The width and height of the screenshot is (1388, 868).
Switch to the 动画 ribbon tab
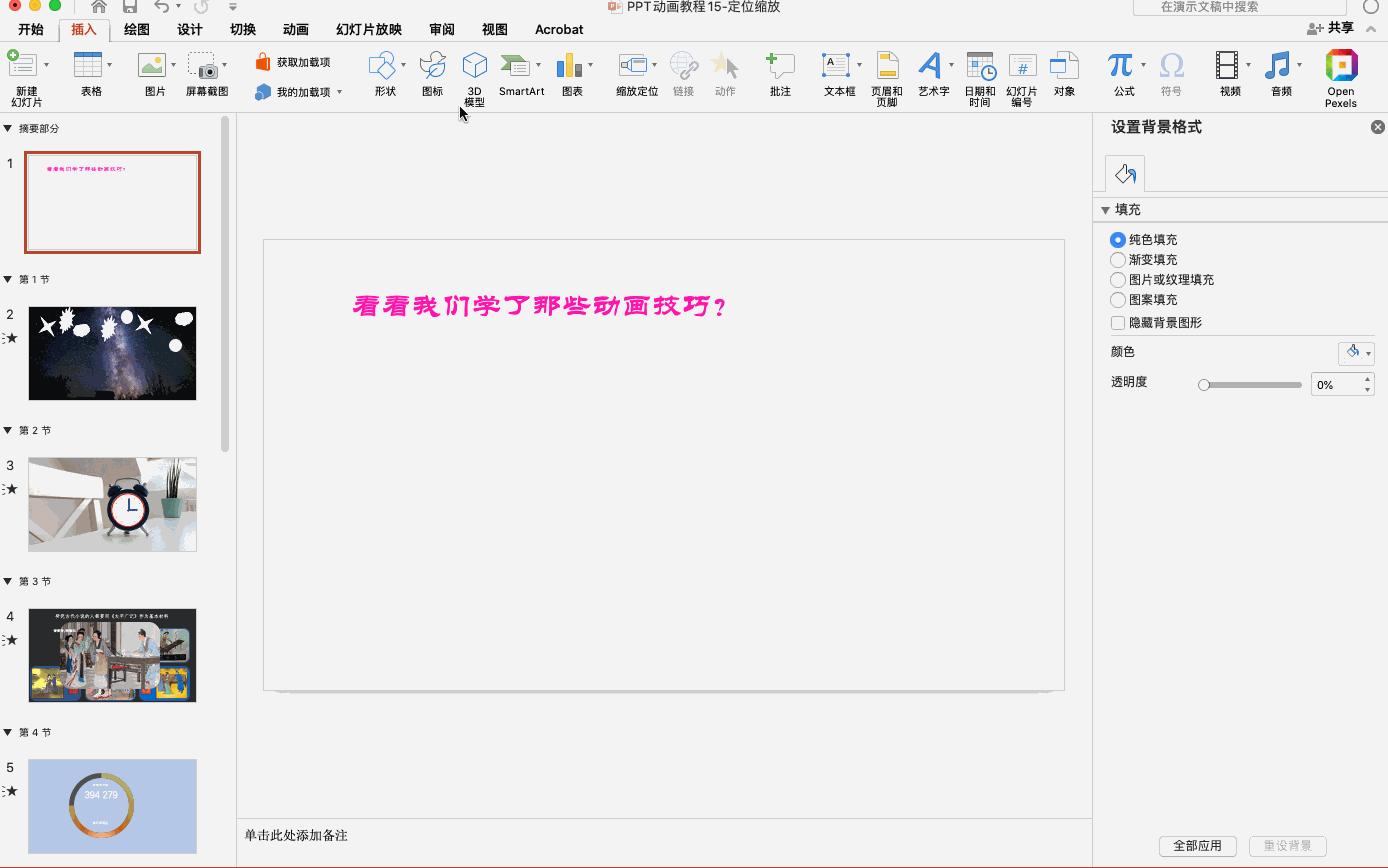(x=295, y=29)
